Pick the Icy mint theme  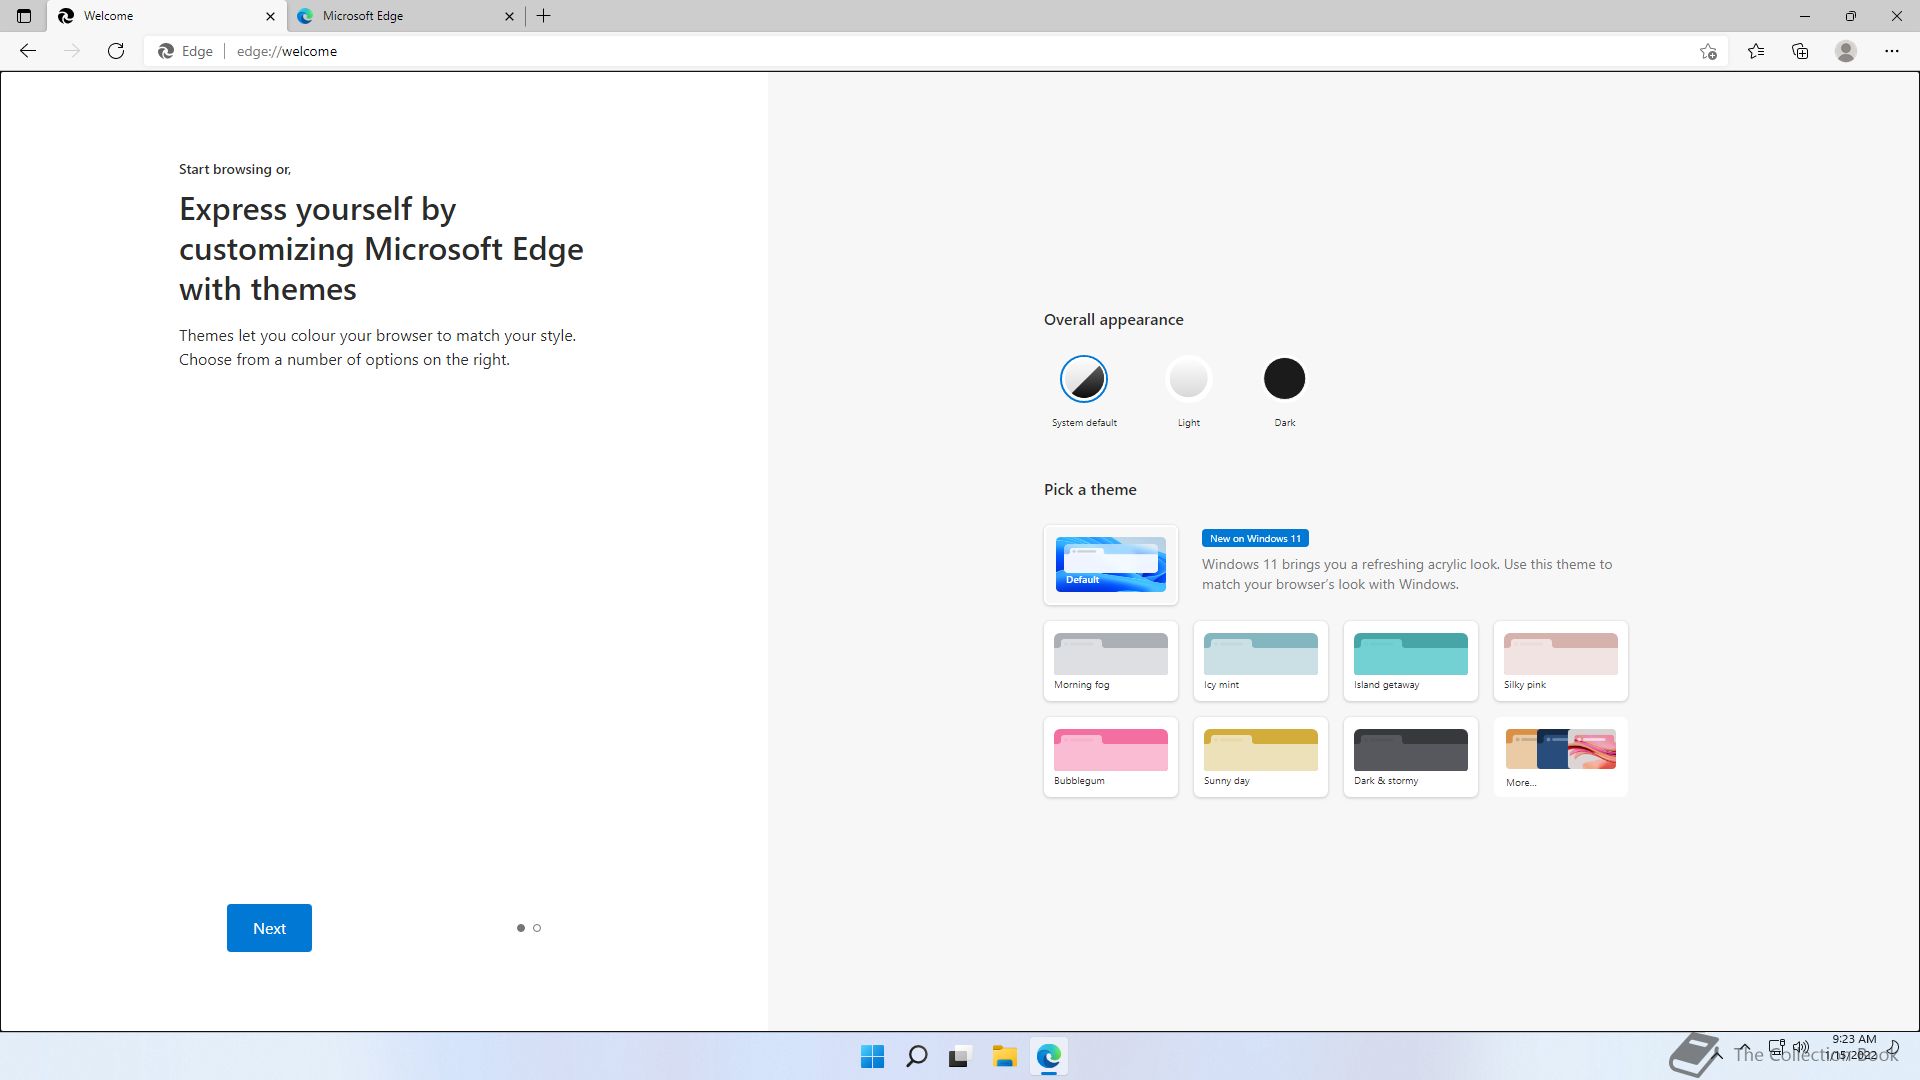coord(1261,661)
